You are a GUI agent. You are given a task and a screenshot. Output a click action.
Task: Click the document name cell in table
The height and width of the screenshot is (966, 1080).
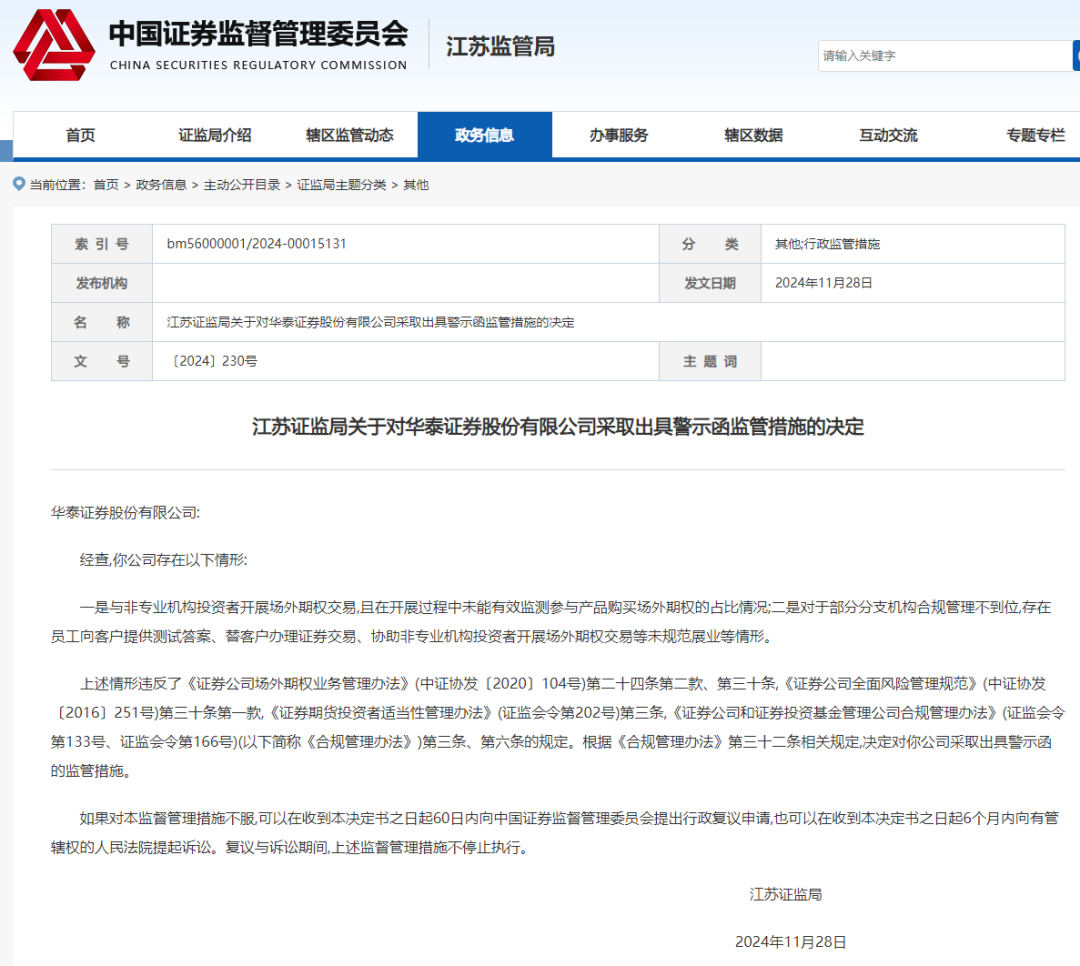[x=608, y=322]
